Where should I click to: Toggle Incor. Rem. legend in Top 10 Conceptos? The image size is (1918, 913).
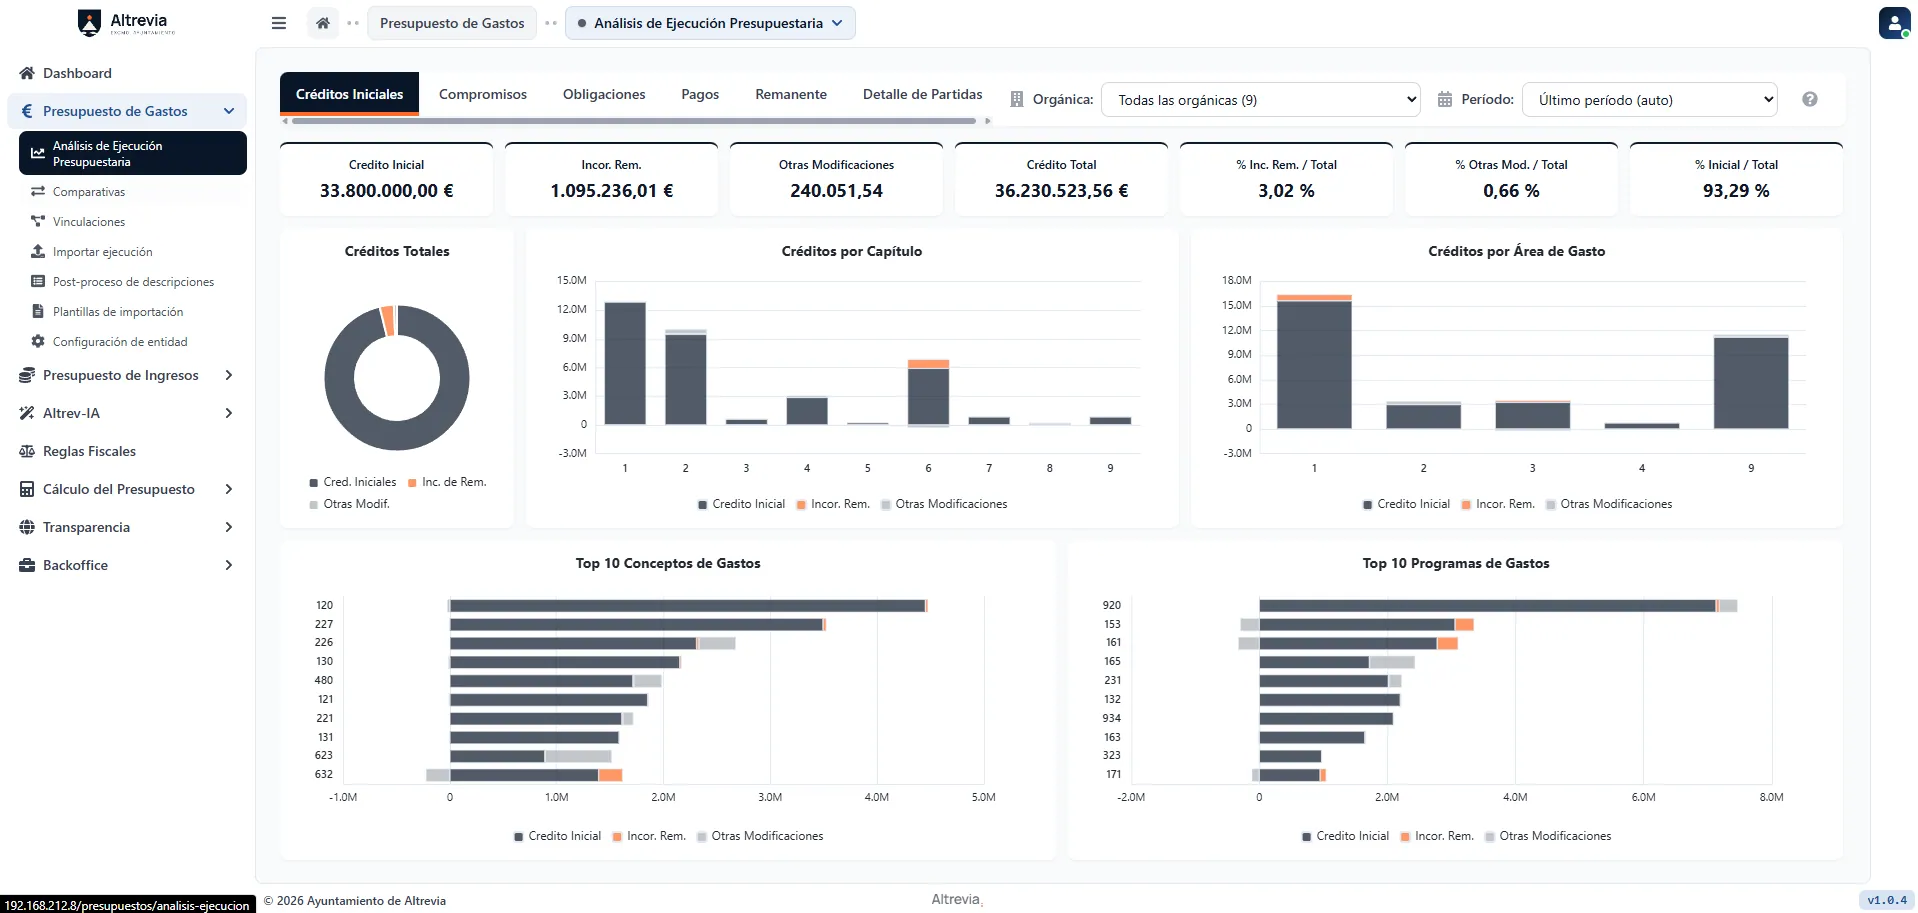pyautogui.click(x=649, y=836)
